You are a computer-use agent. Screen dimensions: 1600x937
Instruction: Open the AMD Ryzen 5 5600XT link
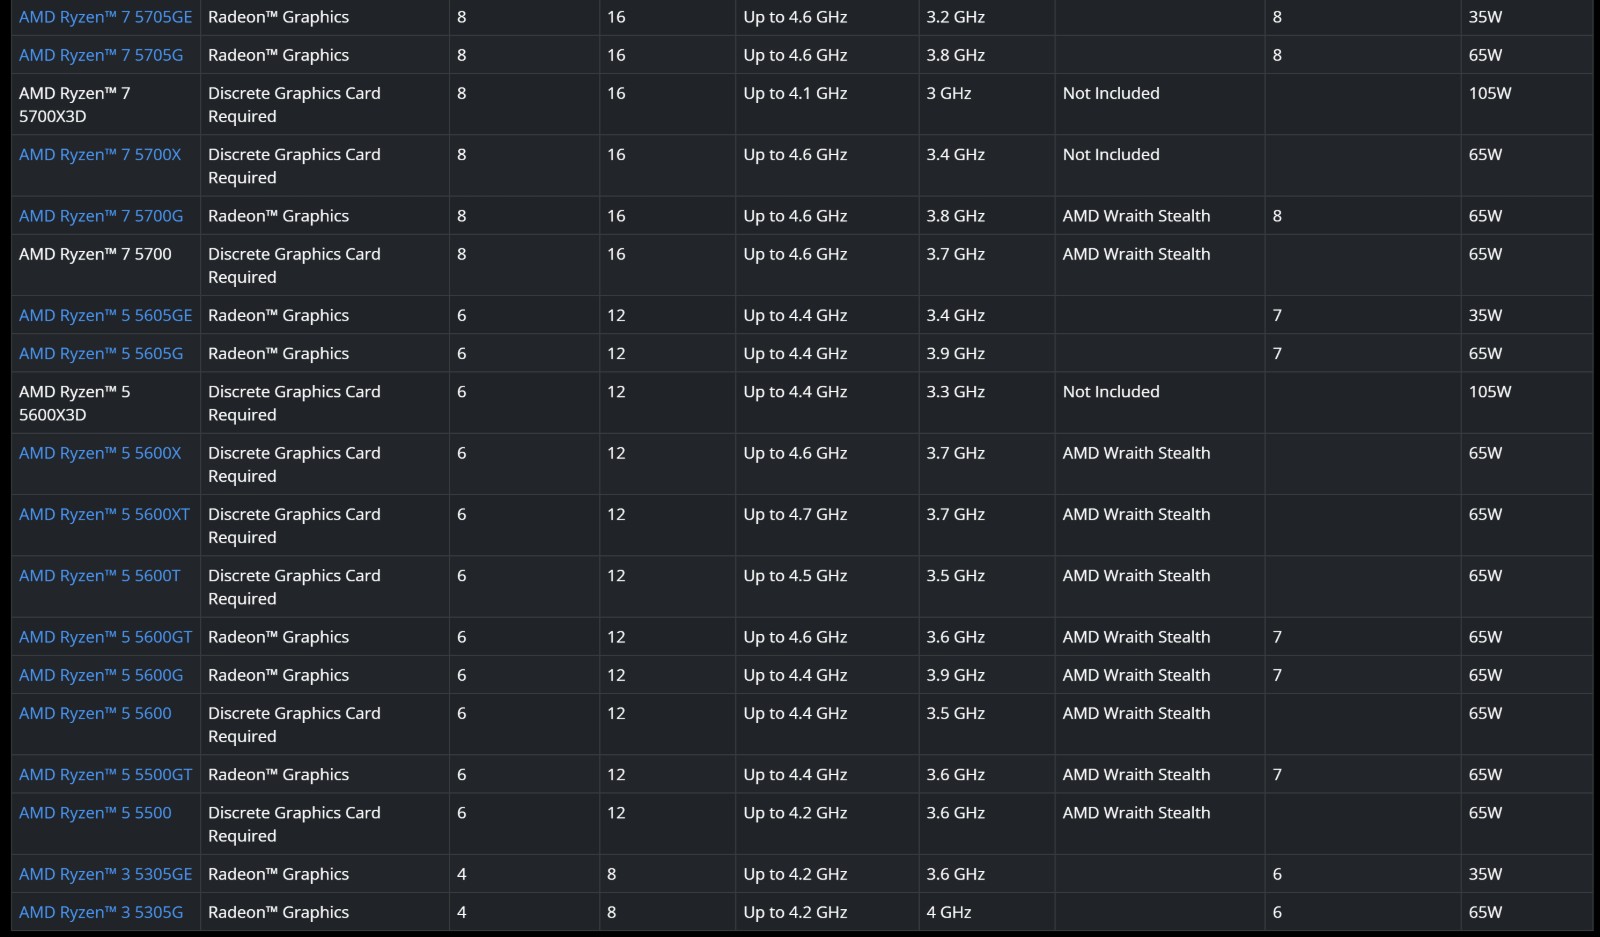point(104,514)
